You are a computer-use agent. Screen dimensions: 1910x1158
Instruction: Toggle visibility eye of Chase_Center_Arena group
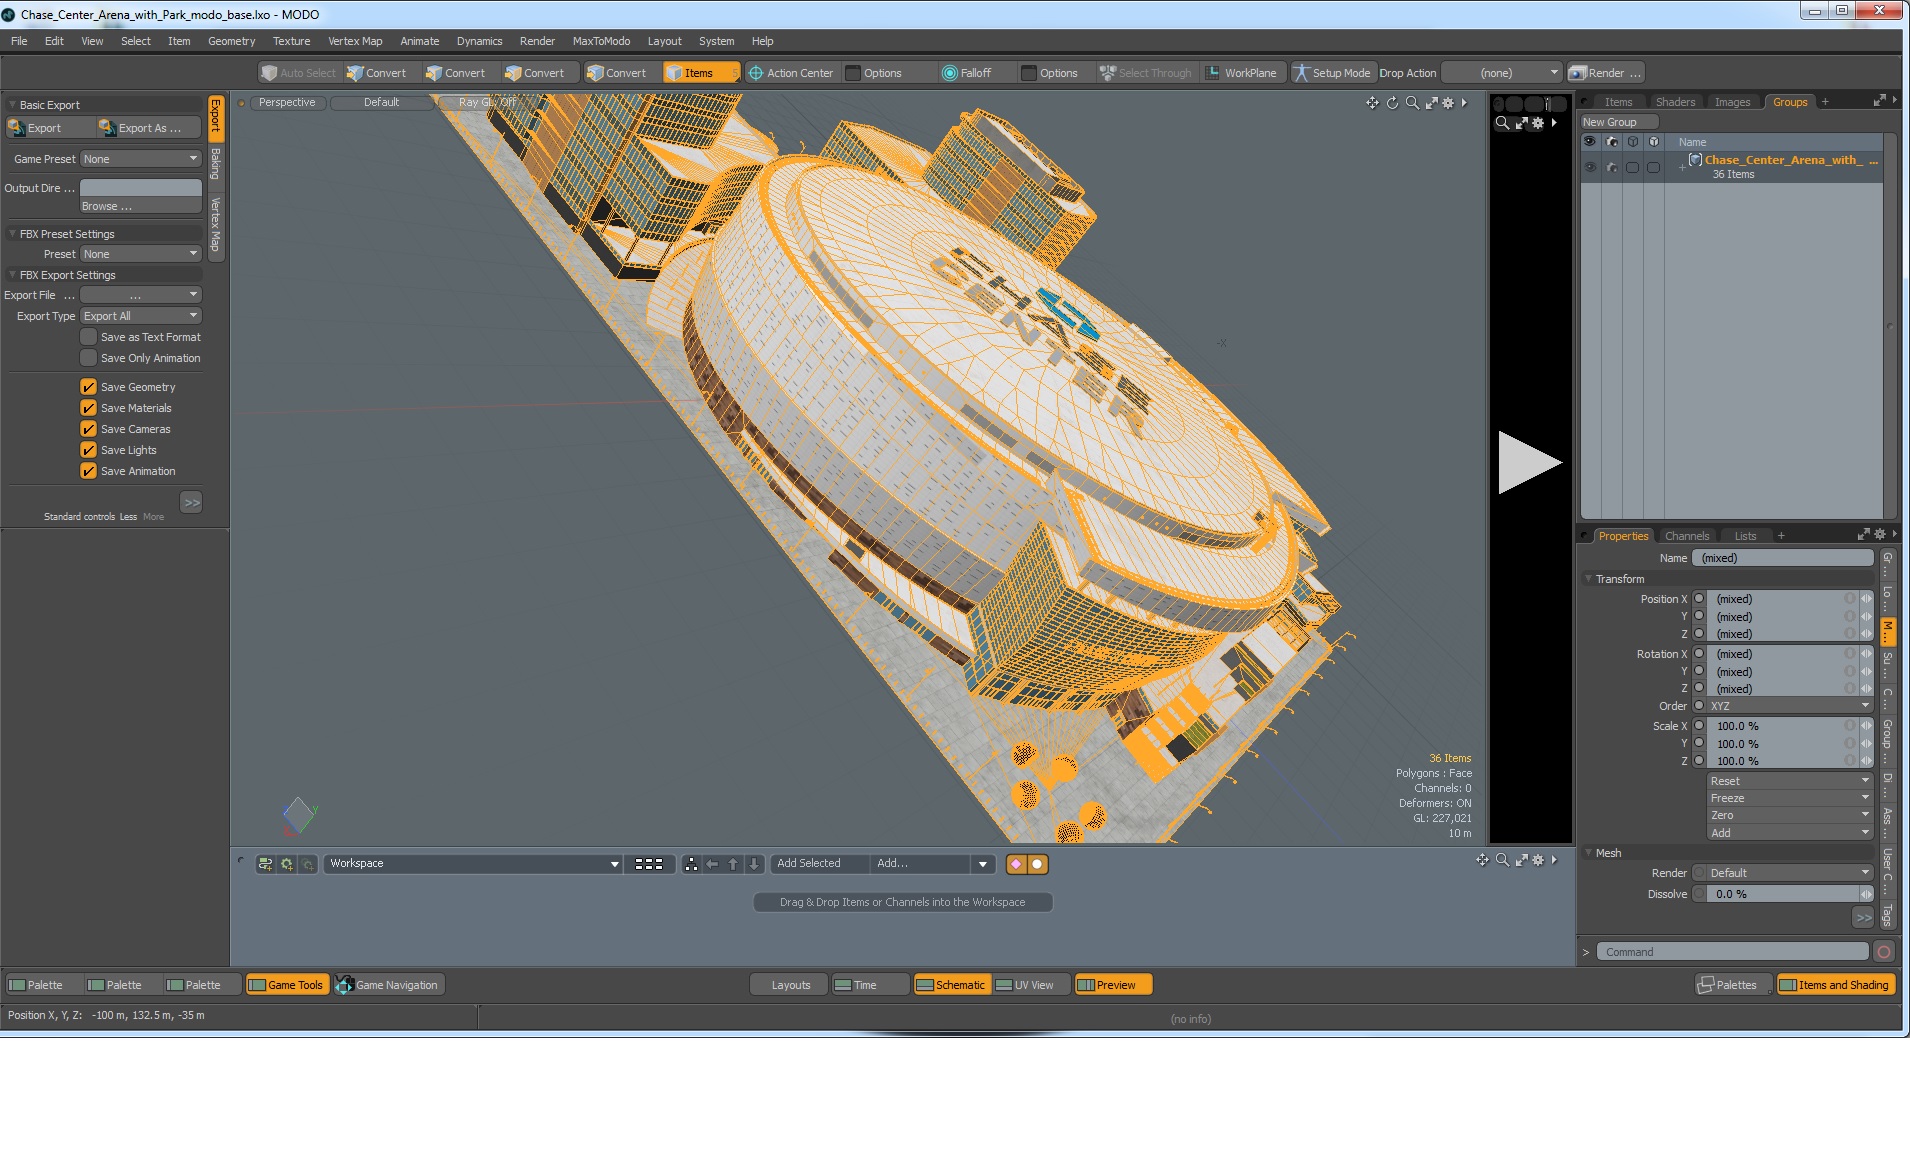click(1590, 167)
